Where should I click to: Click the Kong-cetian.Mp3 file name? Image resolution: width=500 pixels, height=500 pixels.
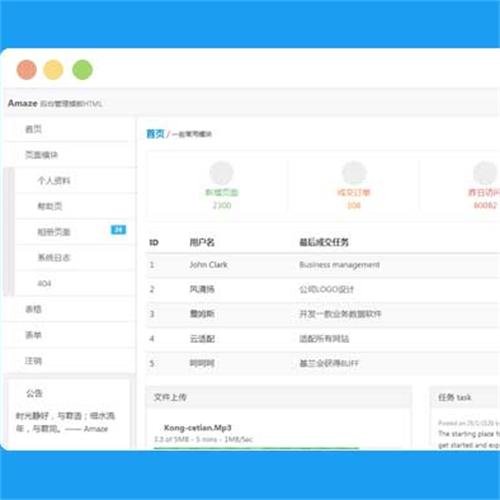pyautogui.click(x=198, y=427)
